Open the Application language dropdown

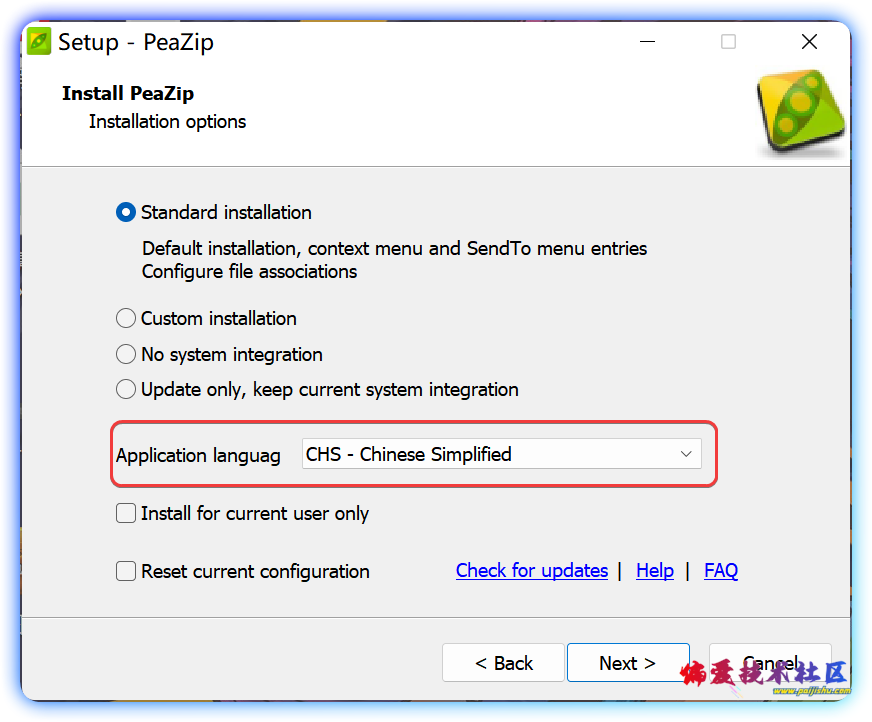tap(501, 454)
